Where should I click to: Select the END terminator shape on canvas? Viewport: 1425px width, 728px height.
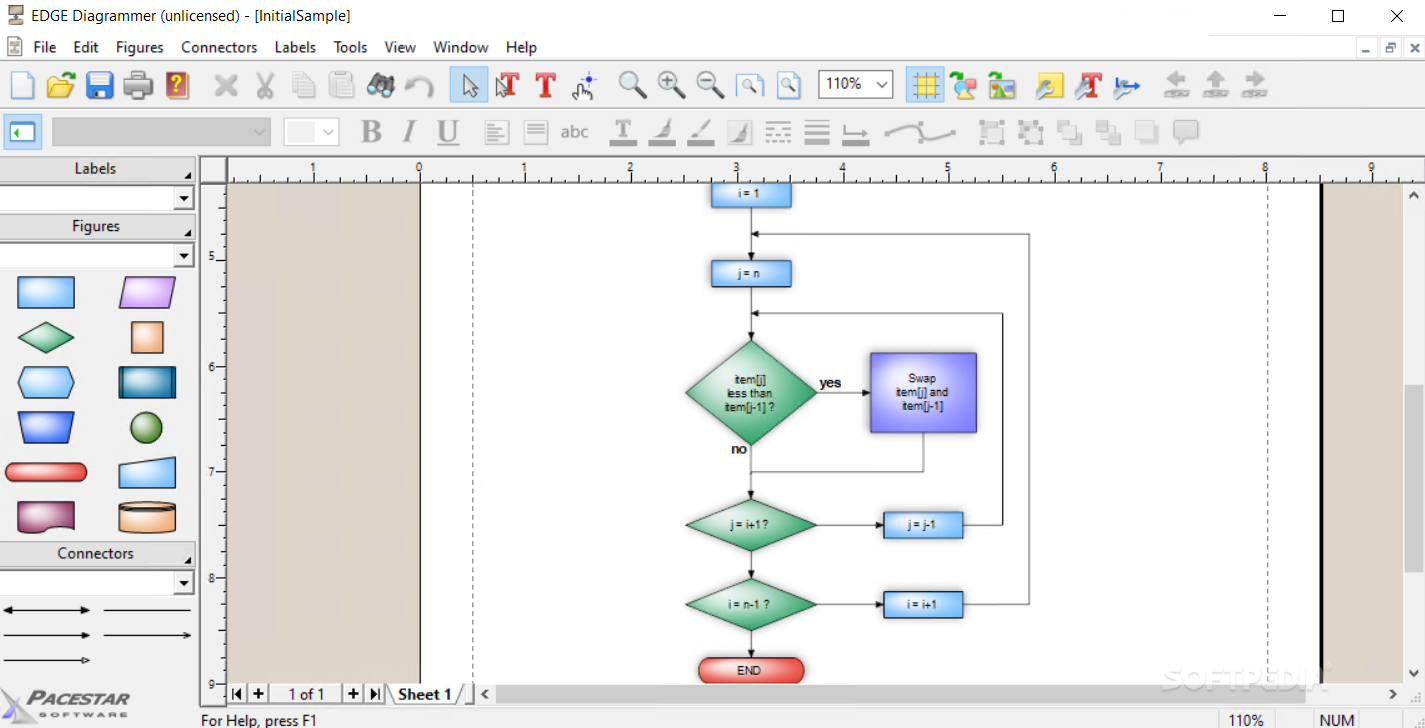pos(751,671)
